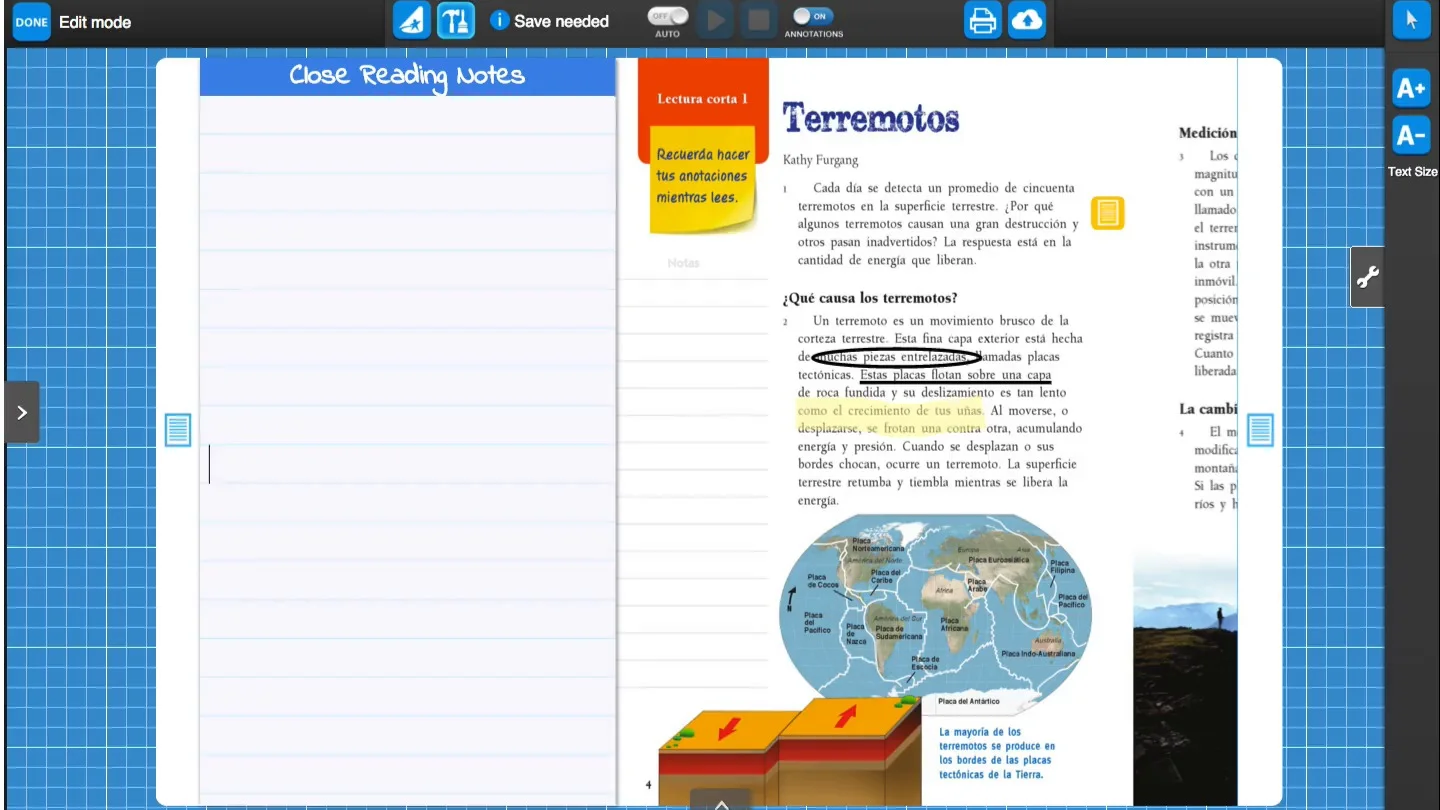
Task: Select the shooting star tool icon
Action: 412,21
